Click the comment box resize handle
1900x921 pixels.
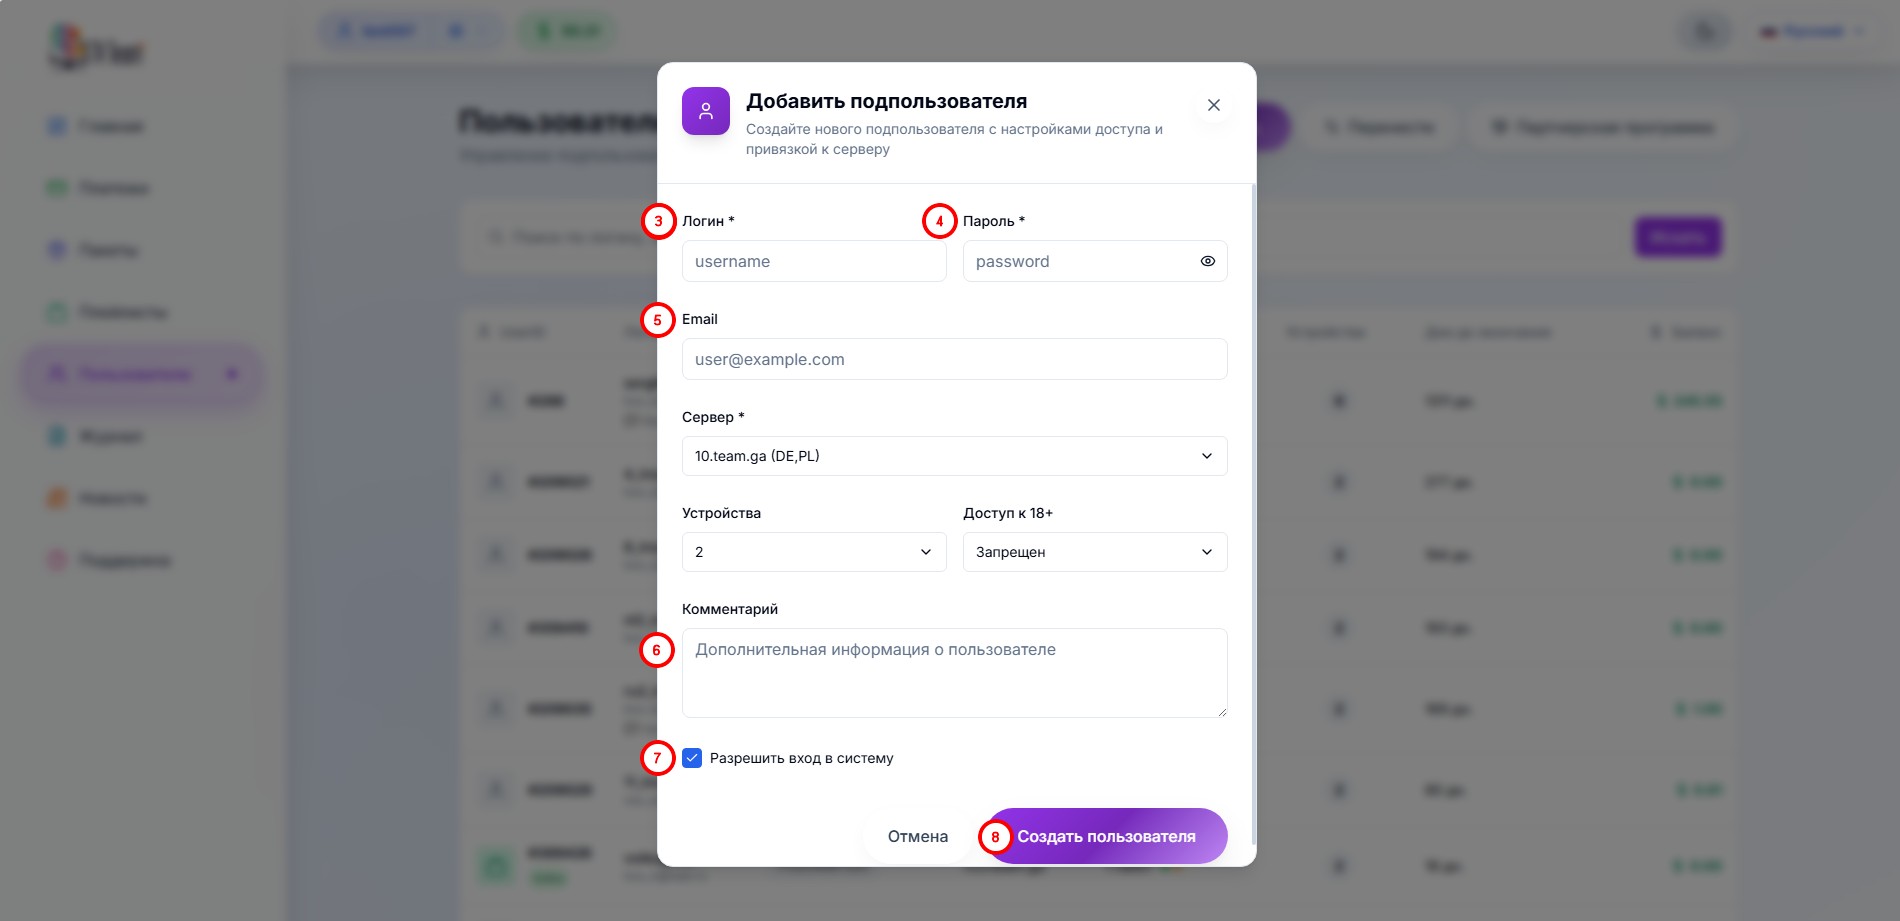click(1221, 711)
